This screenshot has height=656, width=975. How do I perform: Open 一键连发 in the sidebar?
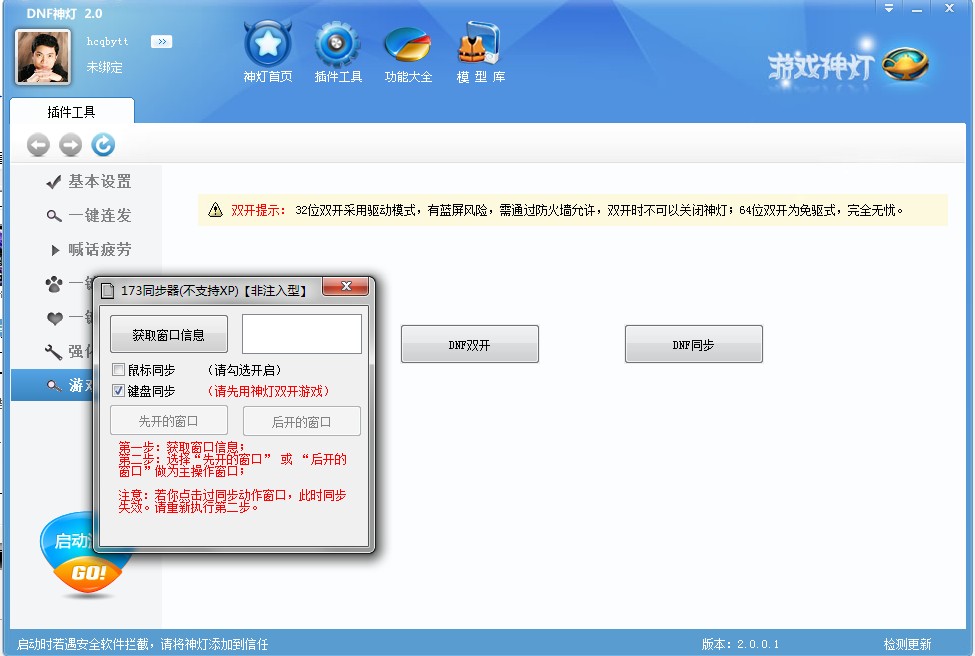pos(89,216)
